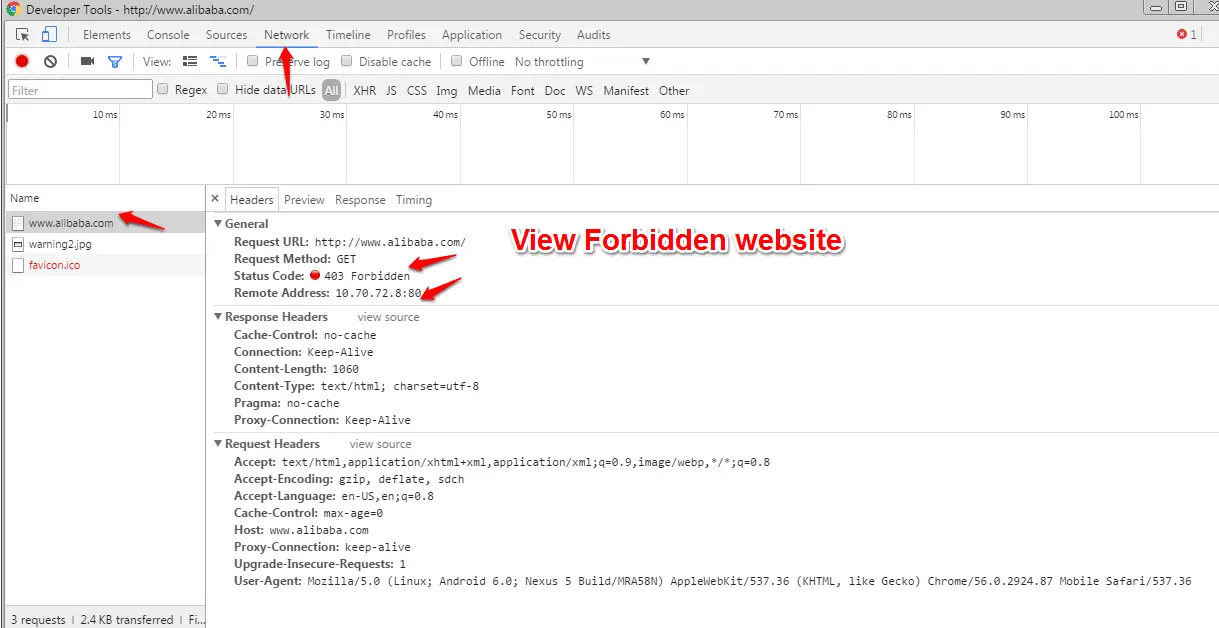
Task: Click view source for Response Headers
Action: [389, 317]
